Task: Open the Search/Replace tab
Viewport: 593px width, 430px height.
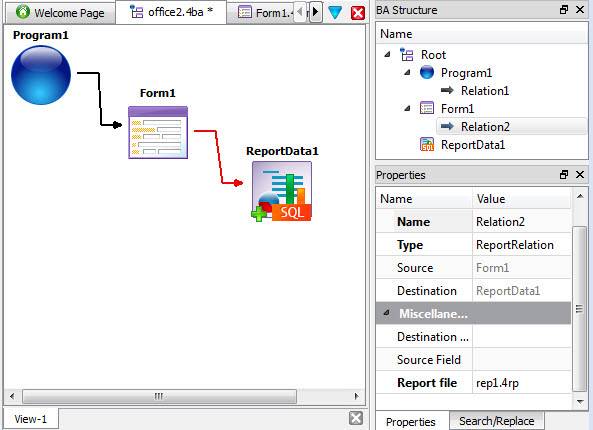Action: pos(497,421)
